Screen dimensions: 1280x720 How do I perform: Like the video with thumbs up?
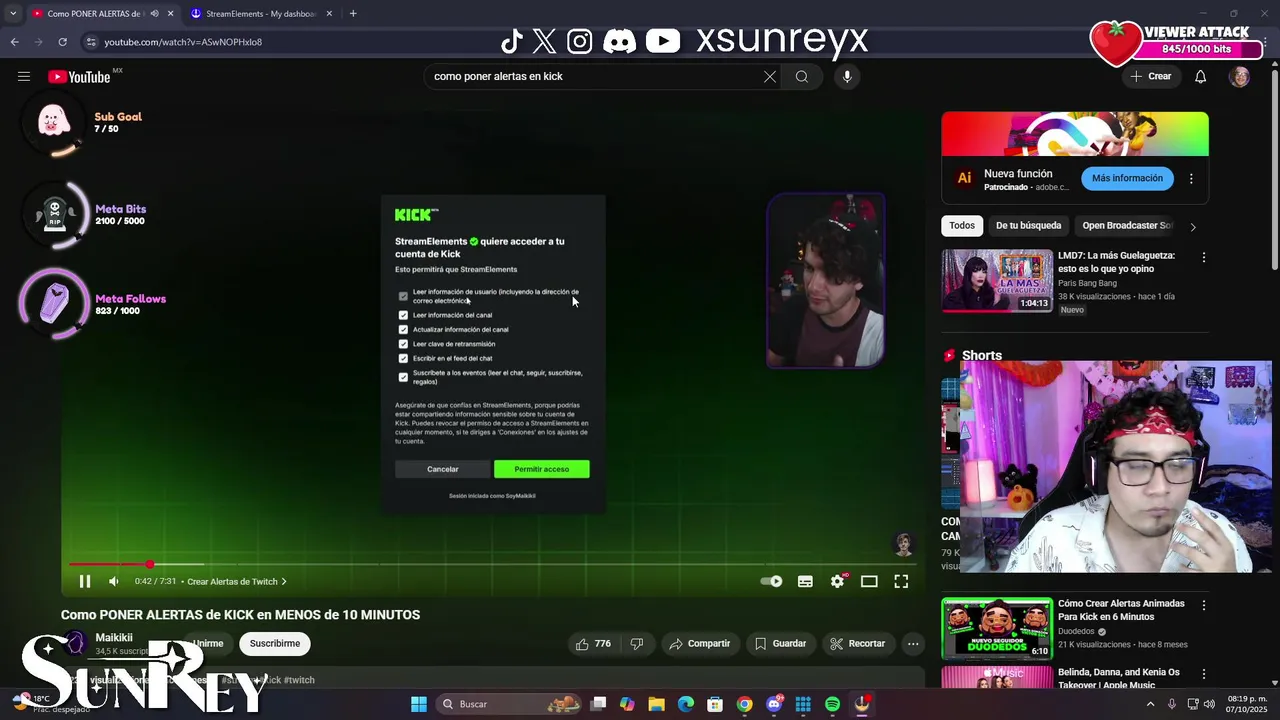pyautogui.click(x=593, y=644)
